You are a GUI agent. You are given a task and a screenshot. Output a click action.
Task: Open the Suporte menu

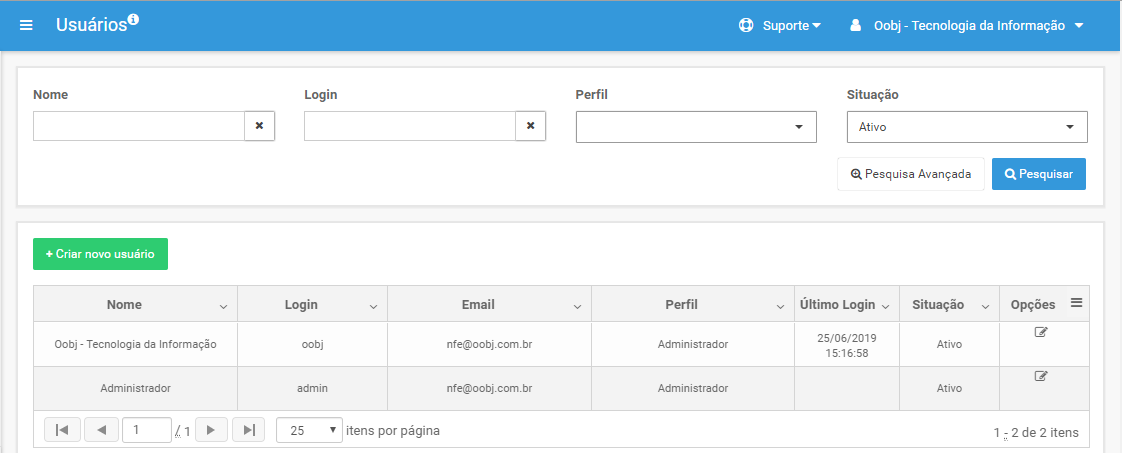tap(780, 26)
